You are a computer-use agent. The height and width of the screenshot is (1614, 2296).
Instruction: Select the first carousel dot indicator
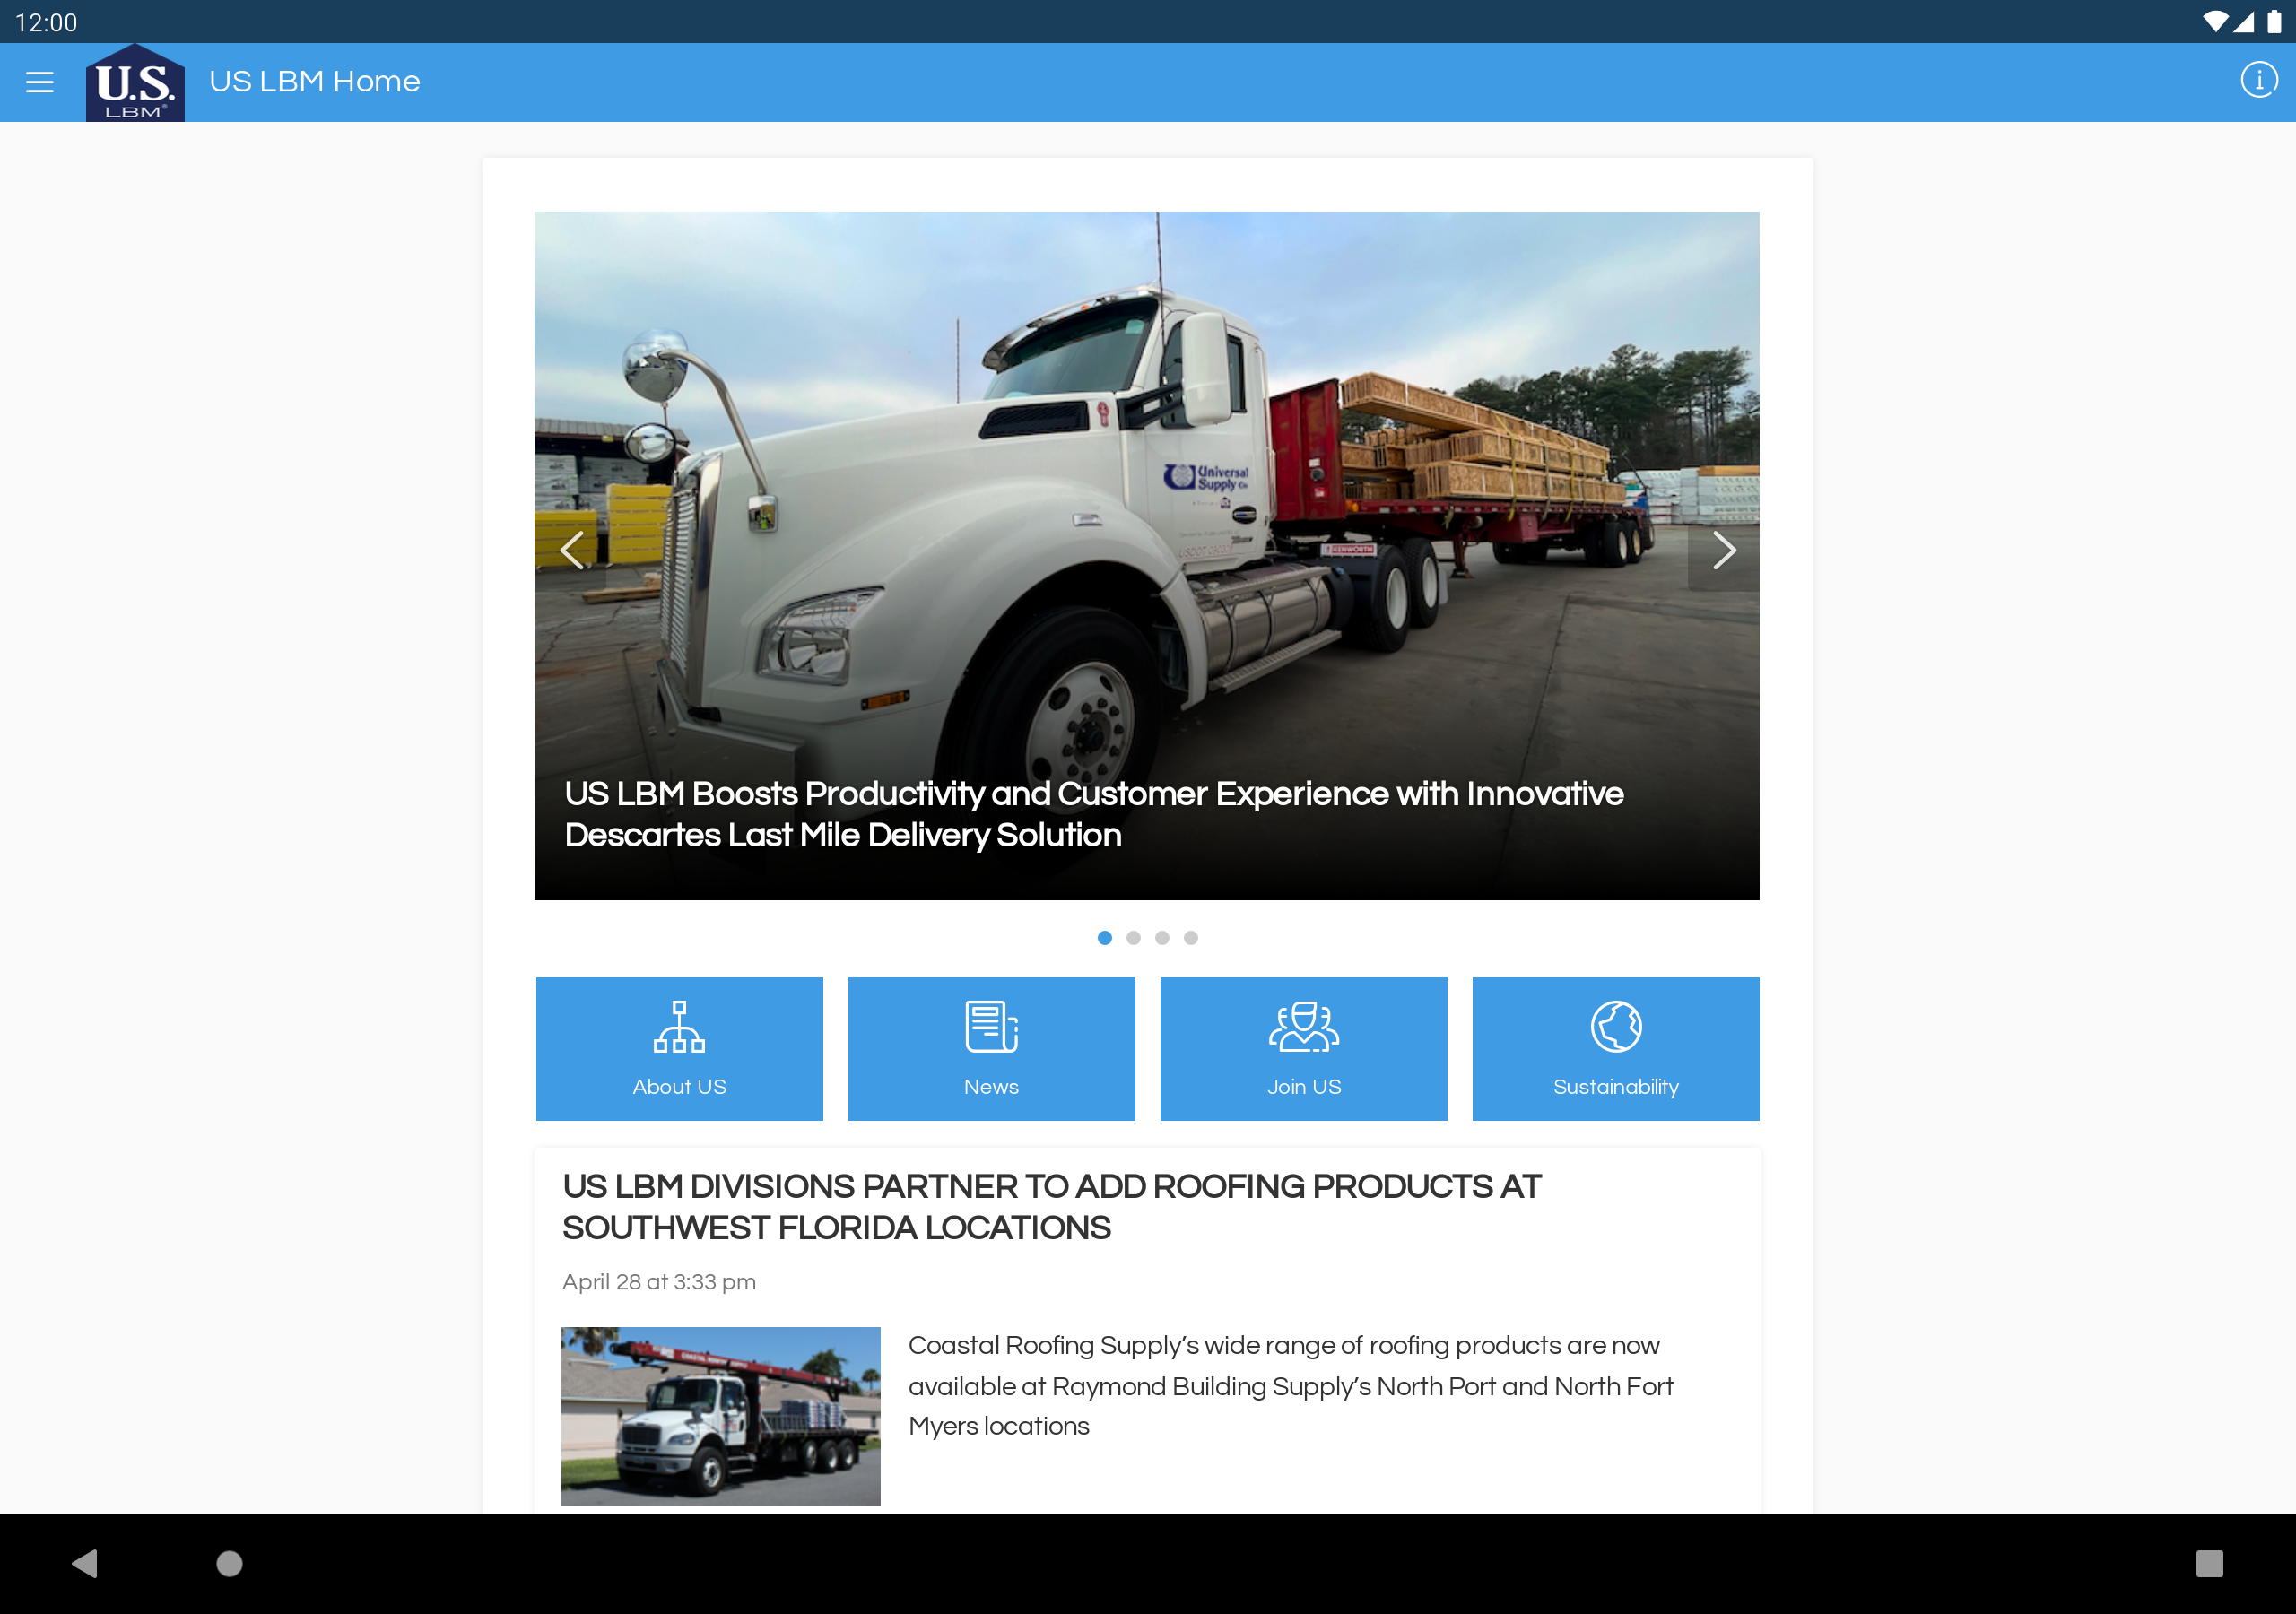(x=1104, y=938)
